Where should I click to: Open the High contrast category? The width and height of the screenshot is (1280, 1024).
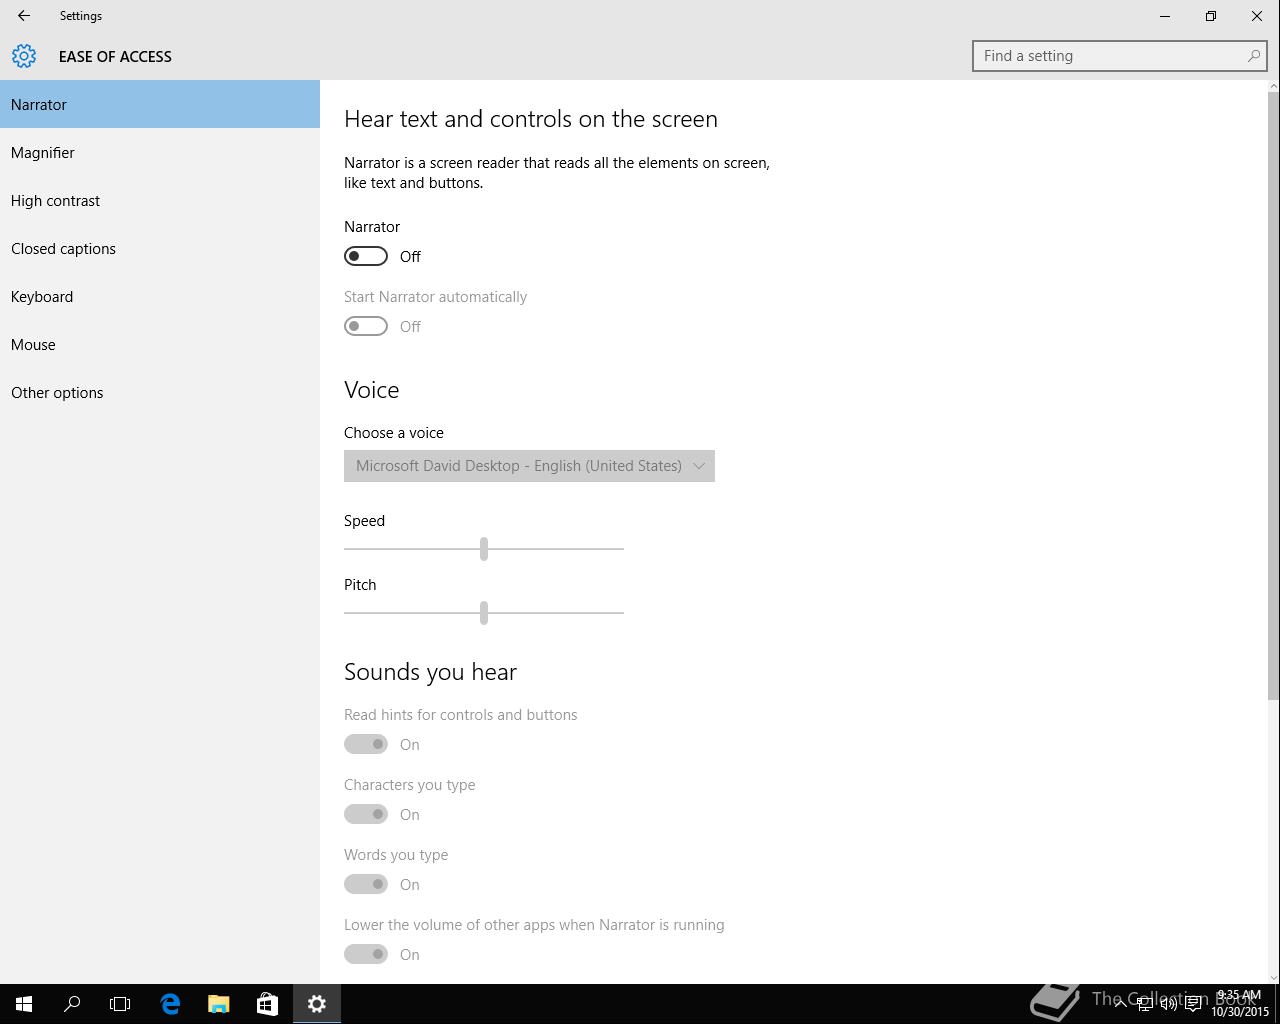click(160, 200)
